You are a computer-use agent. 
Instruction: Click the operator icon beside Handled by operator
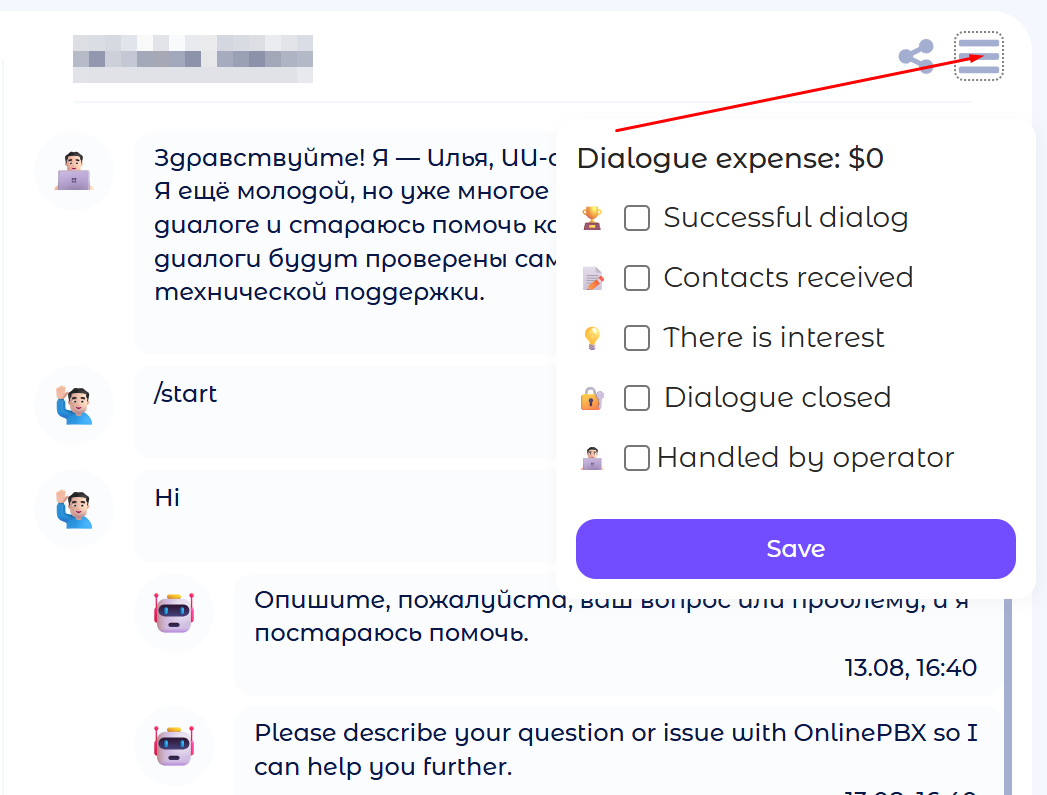tap(592, 458)
